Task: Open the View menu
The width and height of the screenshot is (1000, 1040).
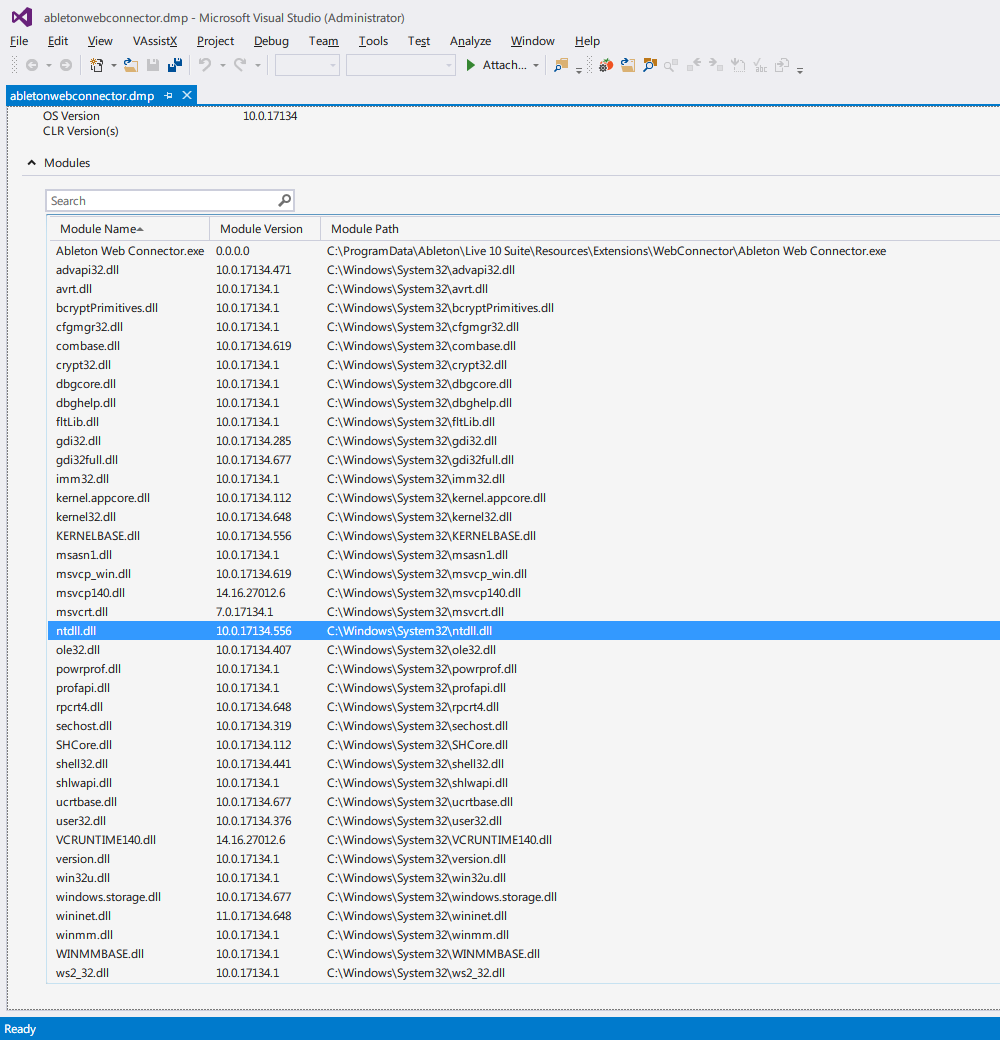Action: 100,40
